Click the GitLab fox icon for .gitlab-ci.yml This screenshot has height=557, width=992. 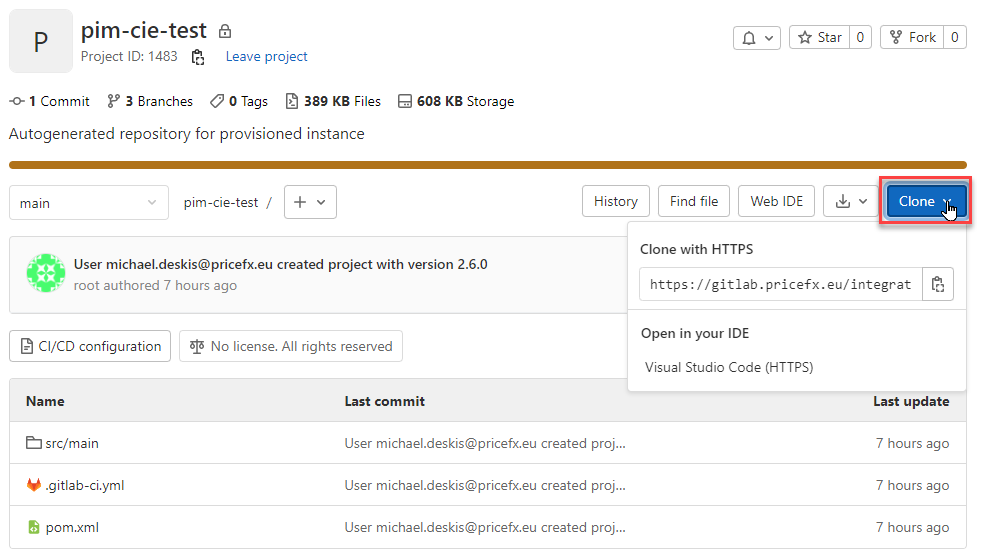coord(34,485)
